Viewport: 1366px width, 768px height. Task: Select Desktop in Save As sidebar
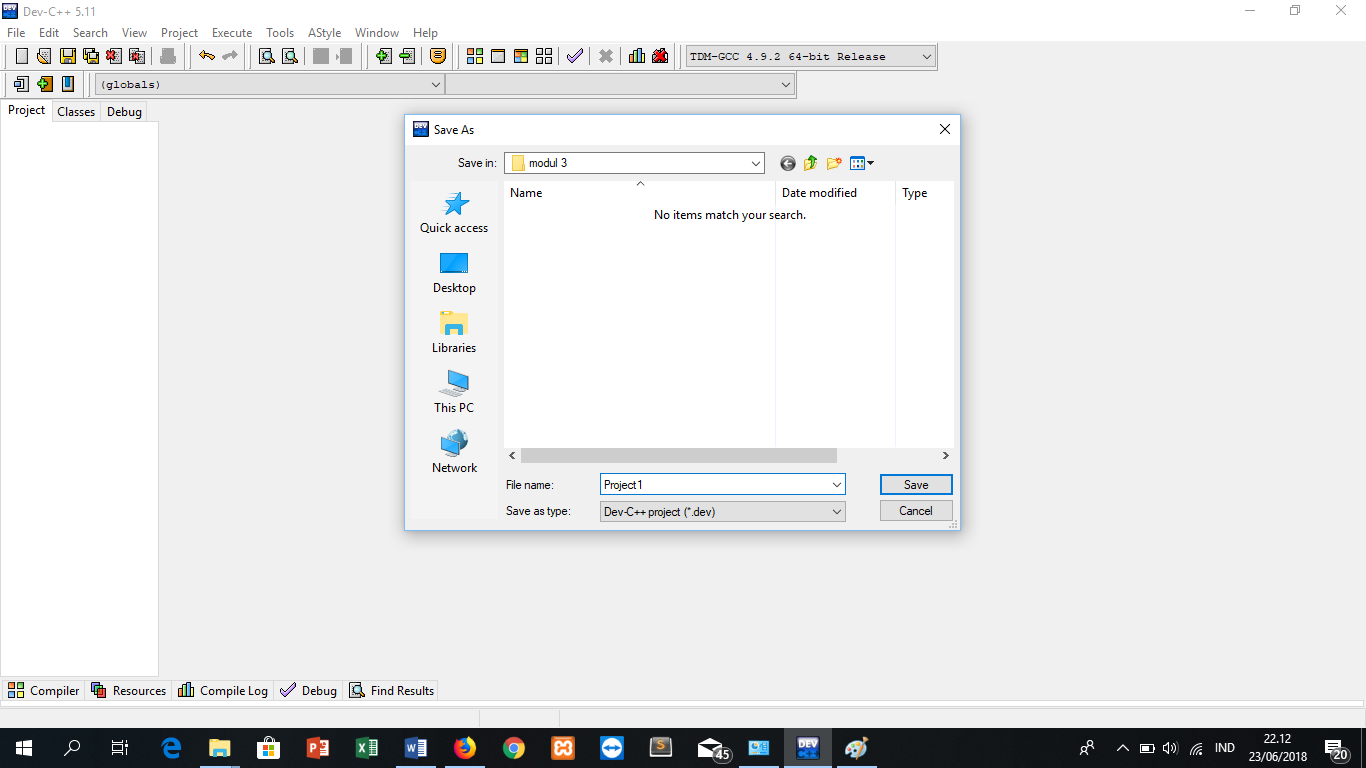454,273
